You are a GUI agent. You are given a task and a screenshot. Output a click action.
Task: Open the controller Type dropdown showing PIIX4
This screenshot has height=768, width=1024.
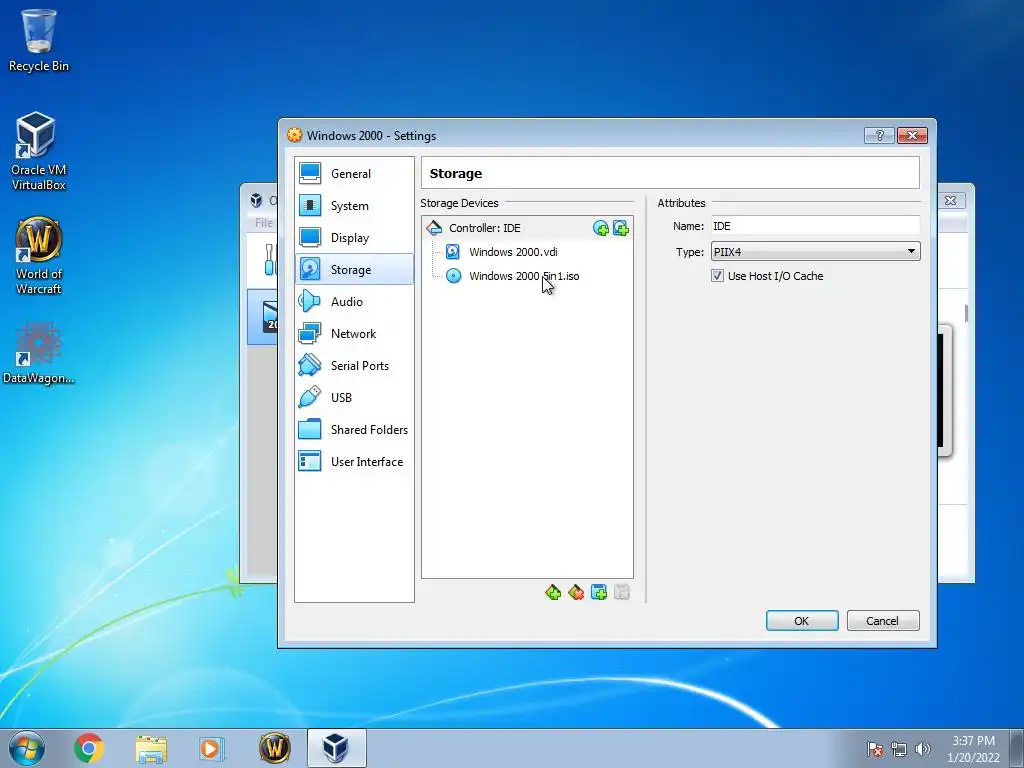point(815,251)
